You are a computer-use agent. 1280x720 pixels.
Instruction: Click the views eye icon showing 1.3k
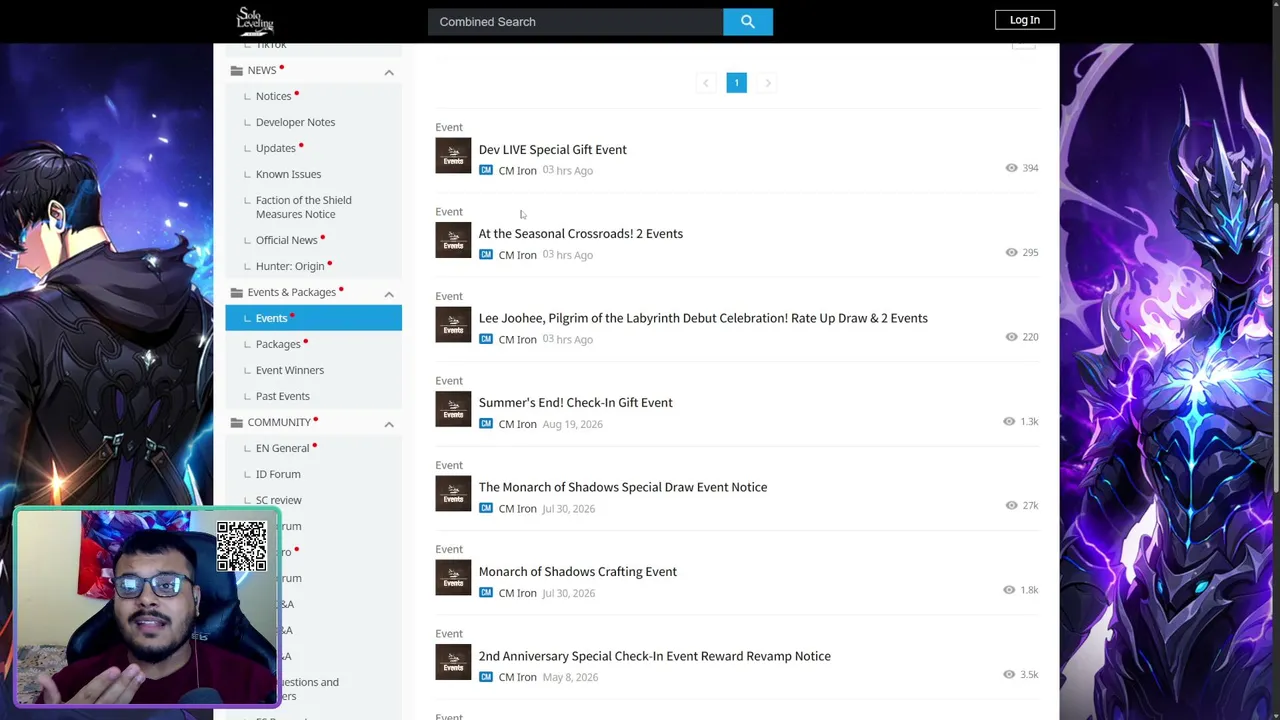1009,421
